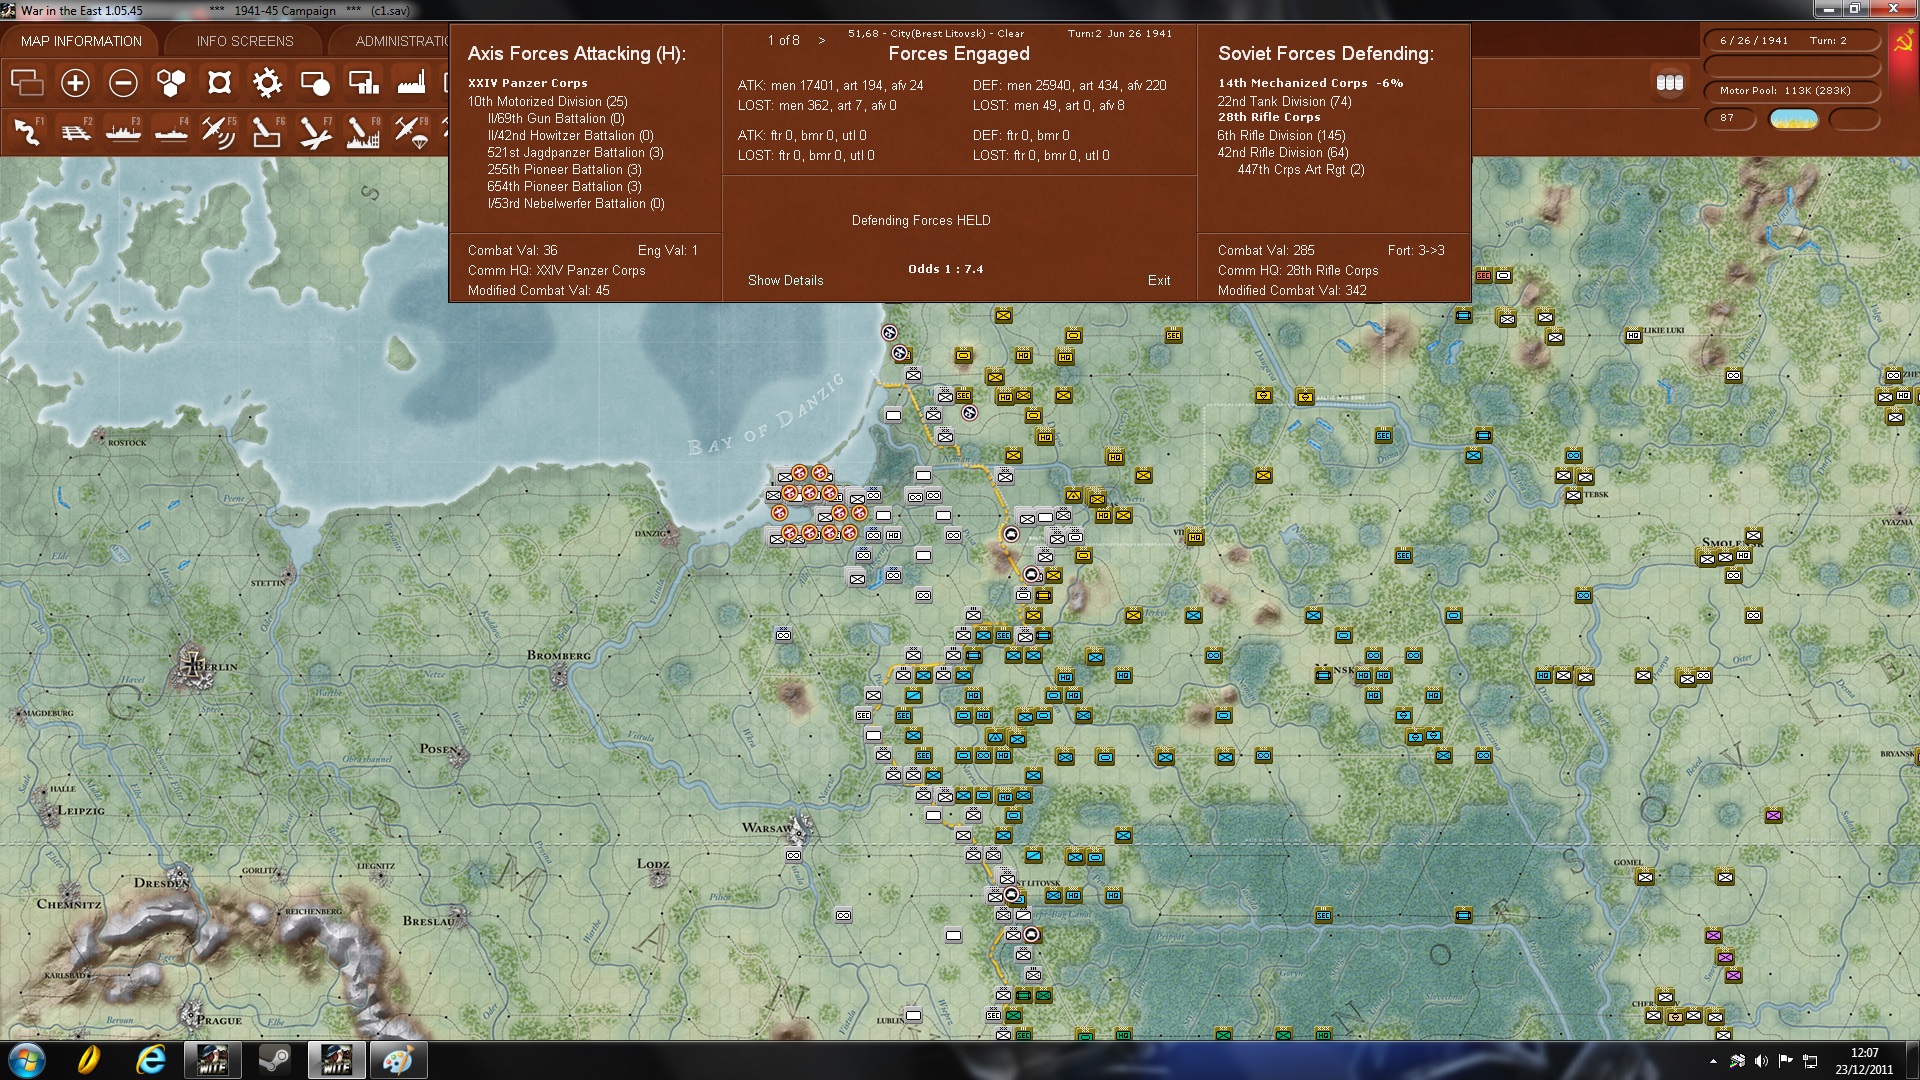
Task: Click the 14th Mechanized Corps header
Action: [x=1310, y=83]
